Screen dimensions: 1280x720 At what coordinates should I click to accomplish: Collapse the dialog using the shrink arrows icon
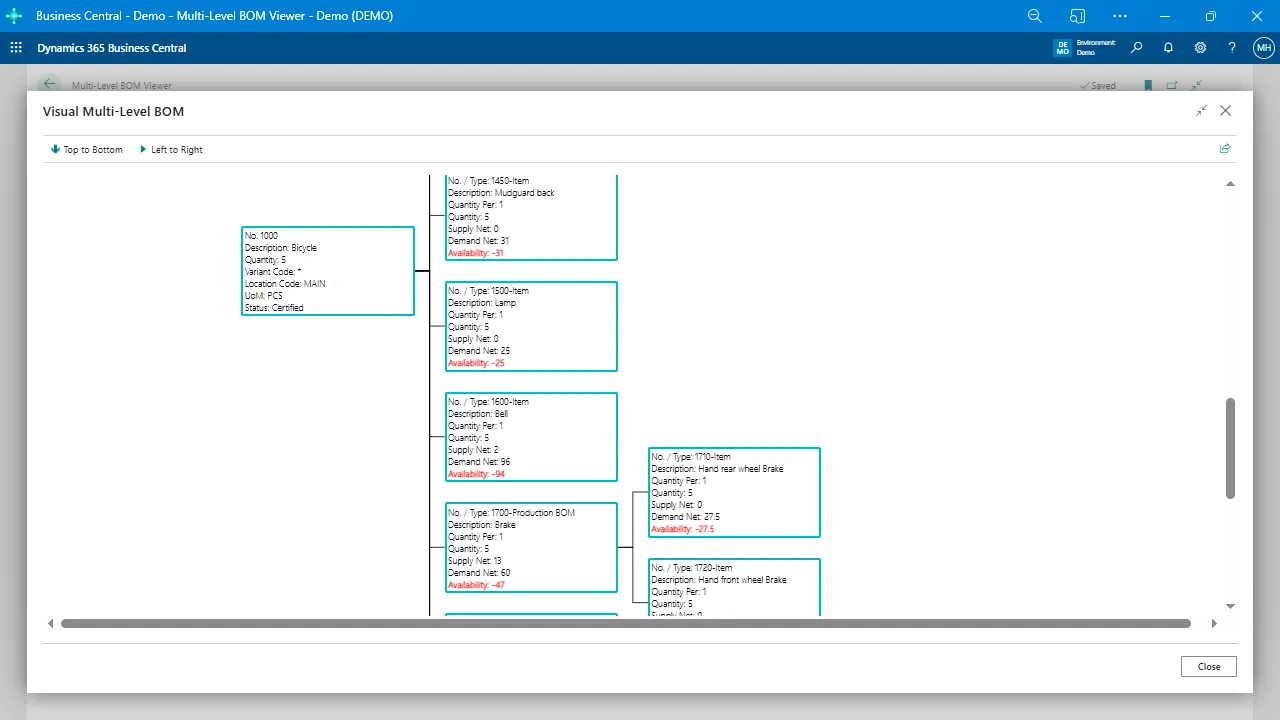pyautogui.click(x=1201, y=111)
